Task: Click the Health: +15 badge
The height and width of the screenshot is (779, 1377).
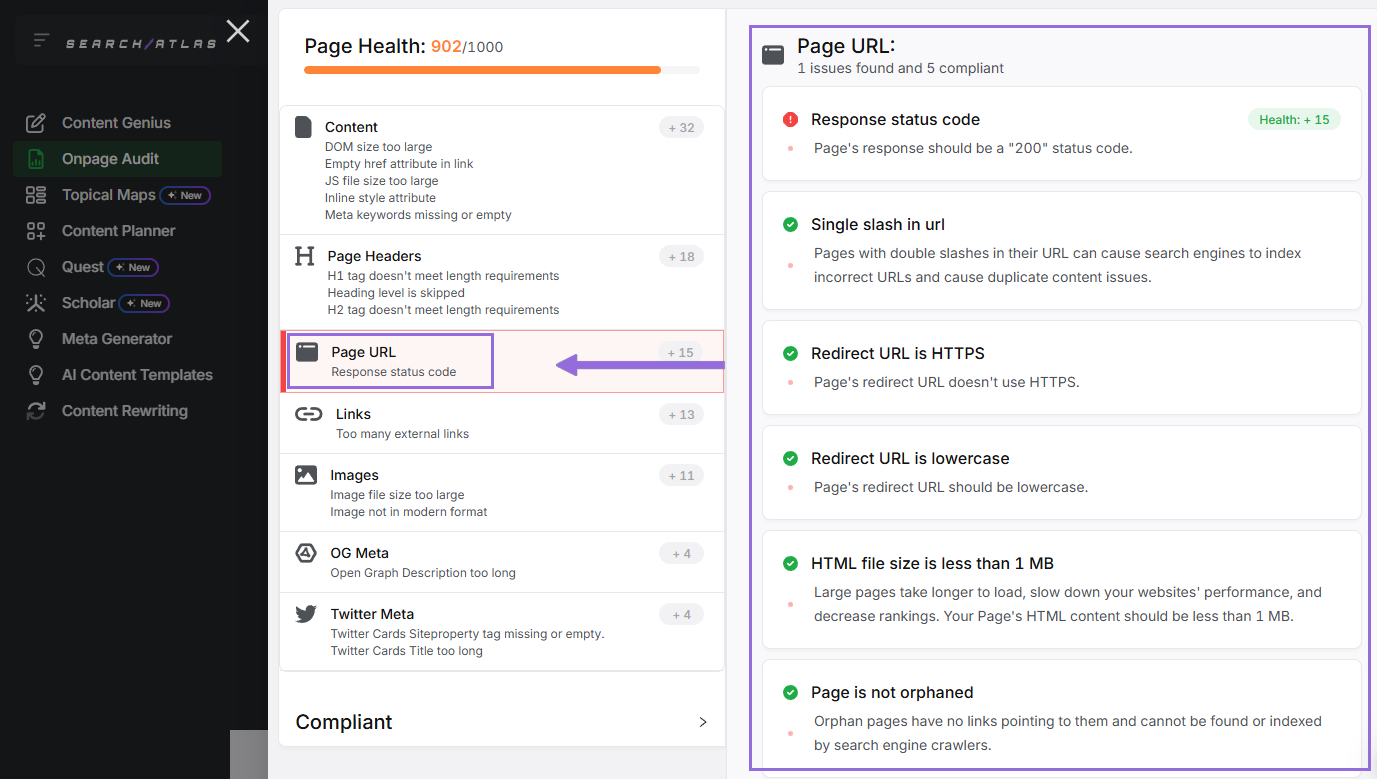Action: click(1294, 118)
